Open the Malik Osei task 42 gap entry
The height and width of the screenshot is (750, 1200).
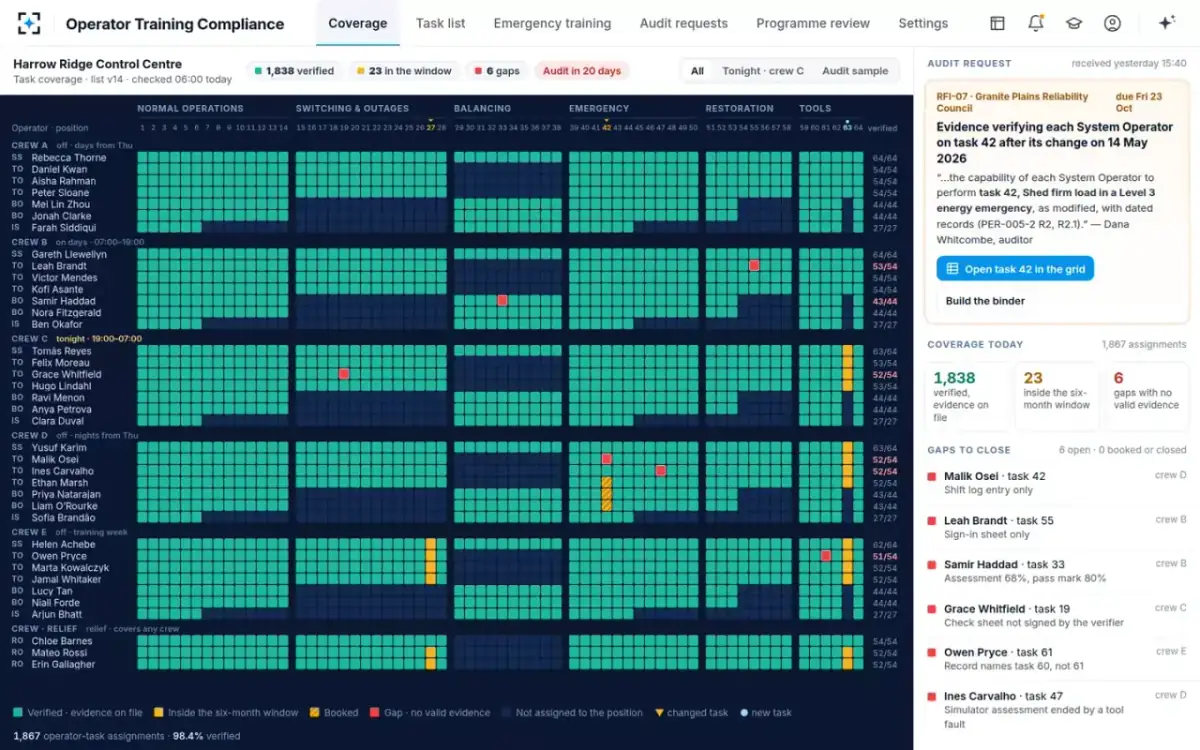pos(1056,483)
